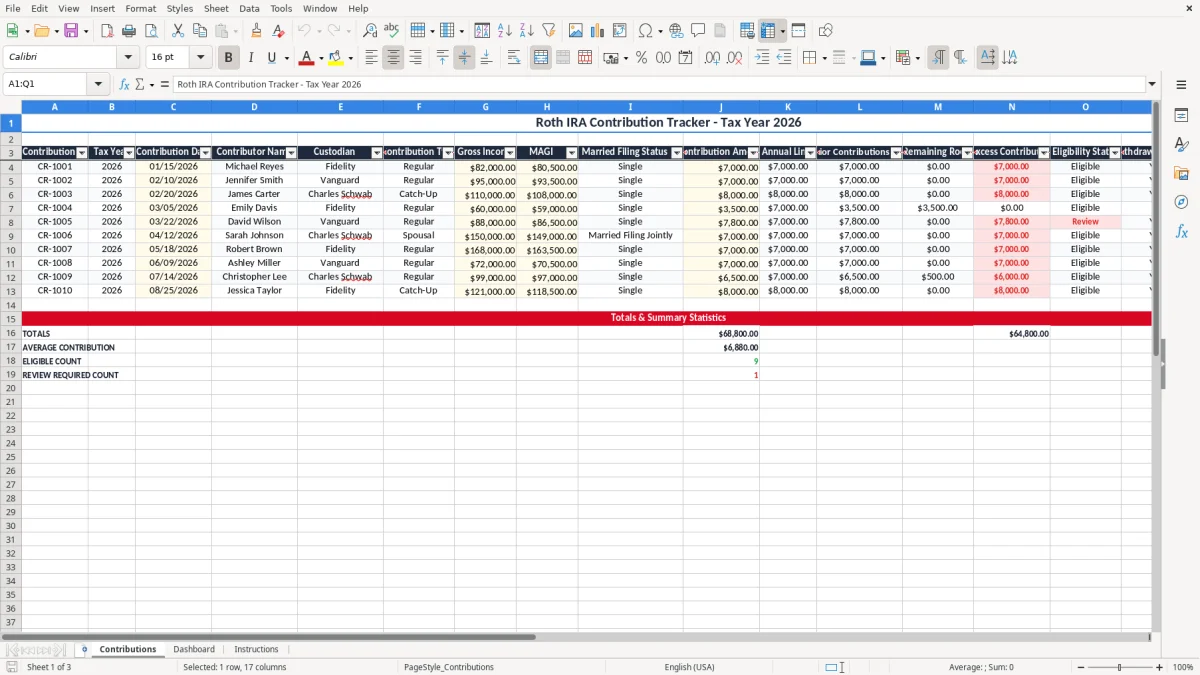Click the 100% zoom level
1200x675 pixels.
1183,667
